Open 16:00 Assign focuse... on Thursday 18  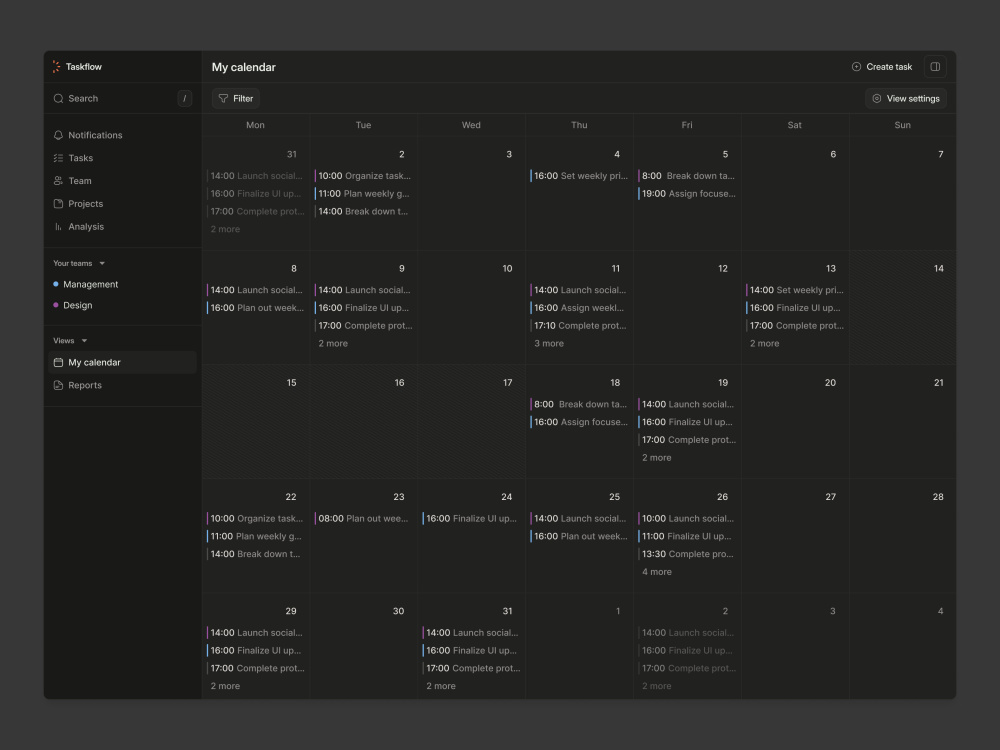pyautogui.click(x=580, y=422)
